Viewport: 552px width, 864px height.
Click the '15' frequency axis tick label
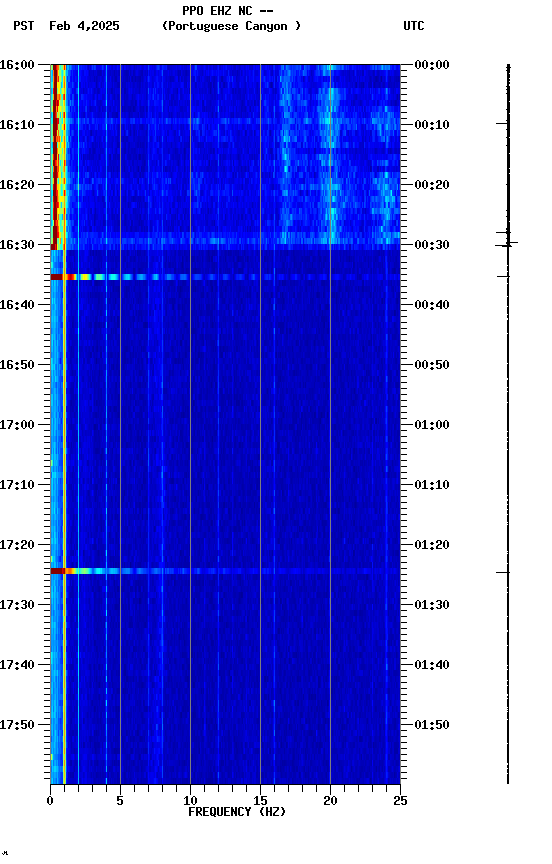[x=260, y=801]
